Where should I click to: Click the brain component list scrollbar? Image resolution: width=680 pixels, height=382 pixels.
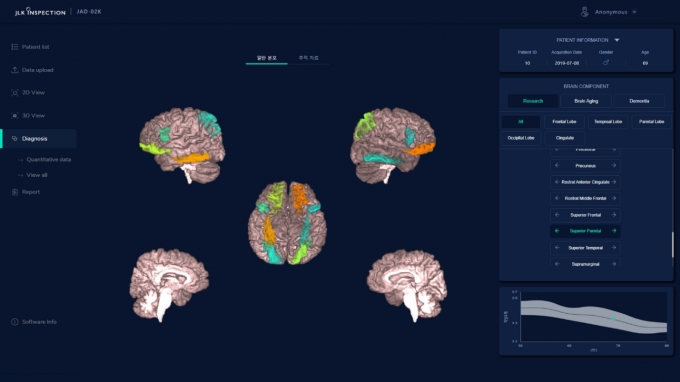[673, 245]
